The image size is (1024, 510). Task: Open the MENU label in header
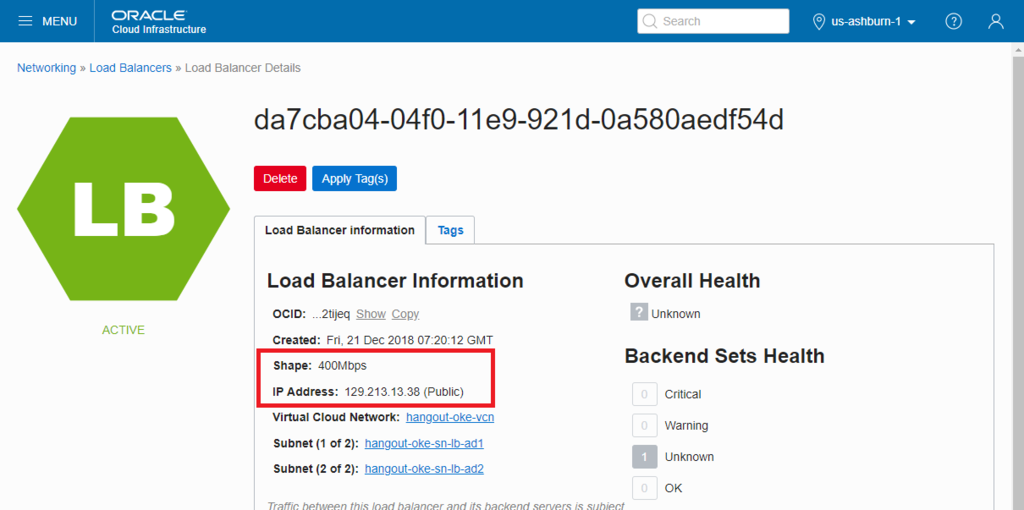(59, 22)
